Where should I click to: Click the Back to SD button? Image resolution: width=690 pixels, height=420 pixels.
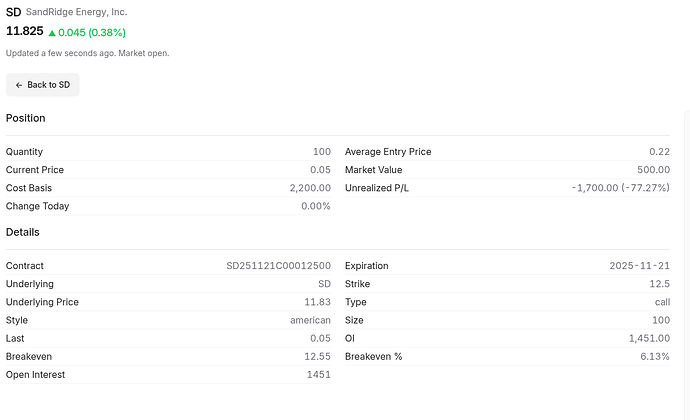[43, 85]
